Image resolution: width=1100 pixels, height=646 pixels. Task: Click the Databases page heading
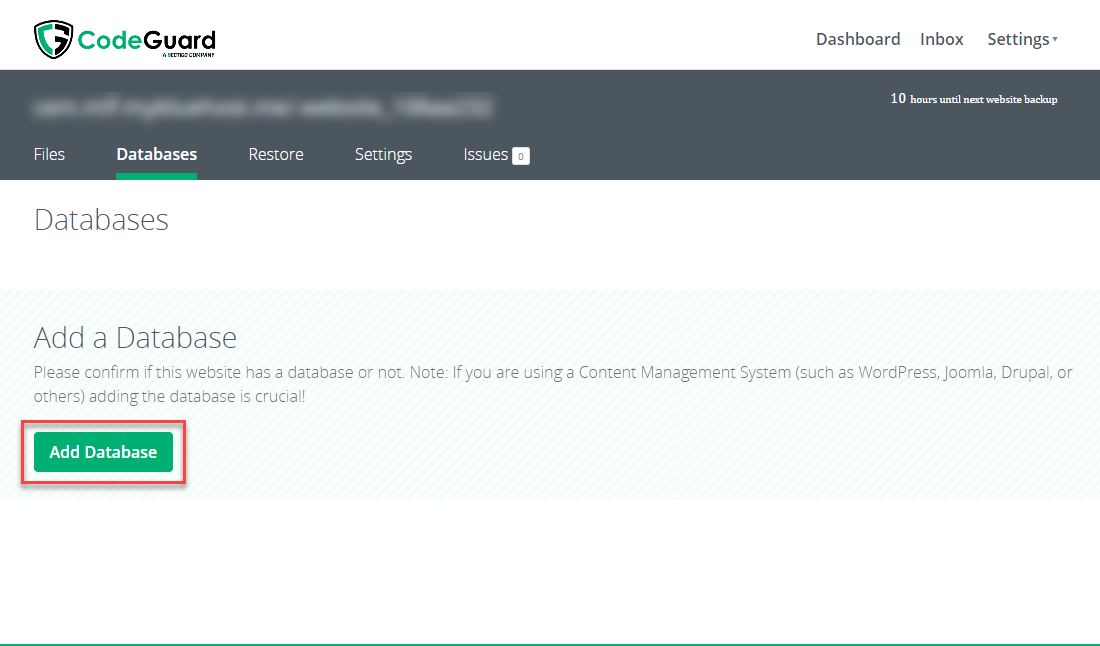click(x=101, y=220)
